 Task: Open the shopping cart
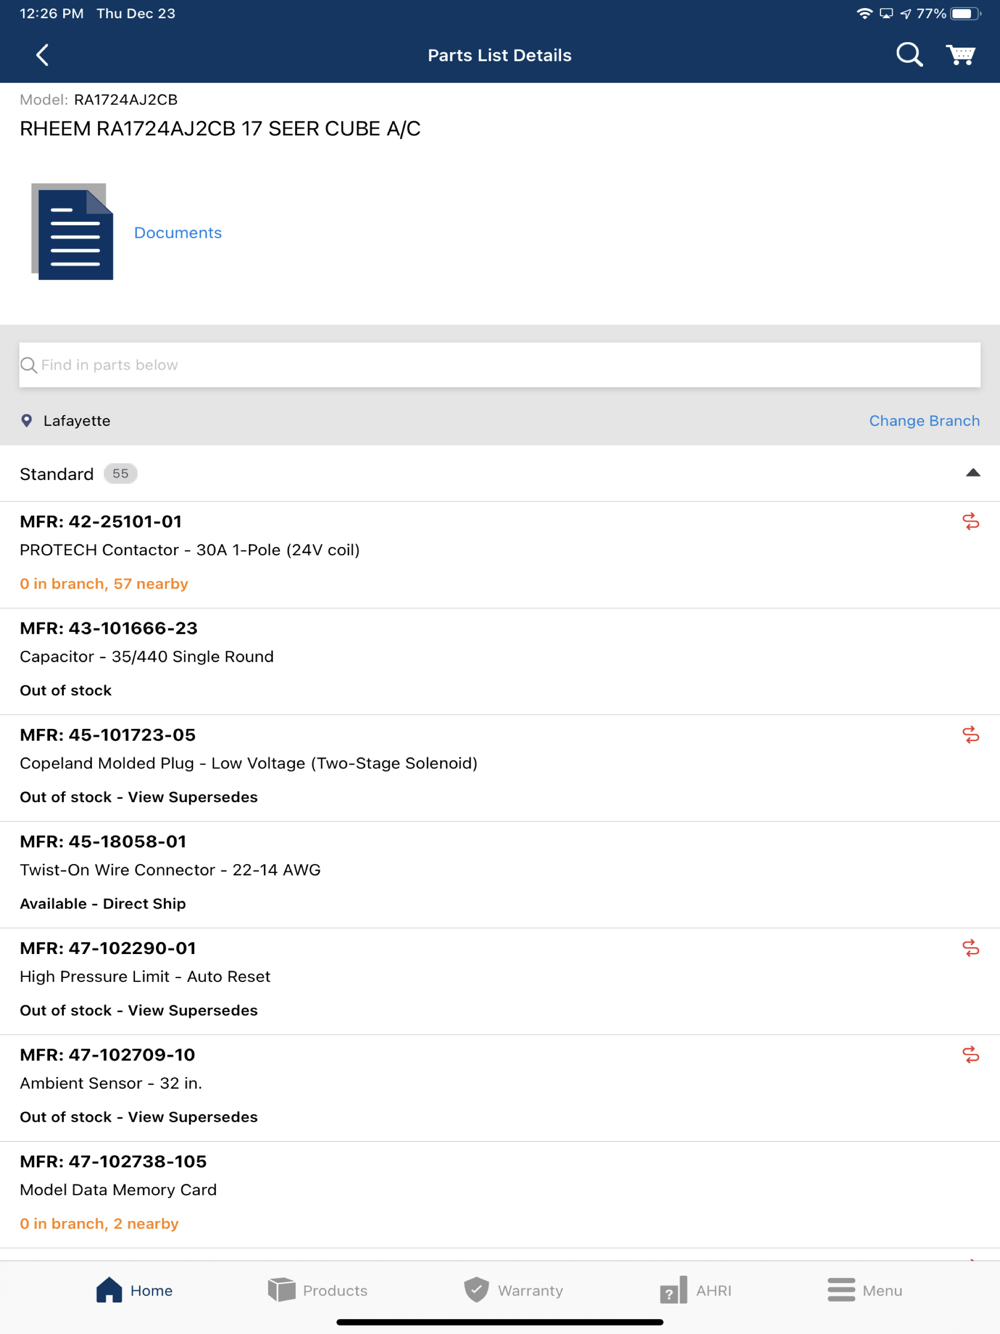(961, 55)
